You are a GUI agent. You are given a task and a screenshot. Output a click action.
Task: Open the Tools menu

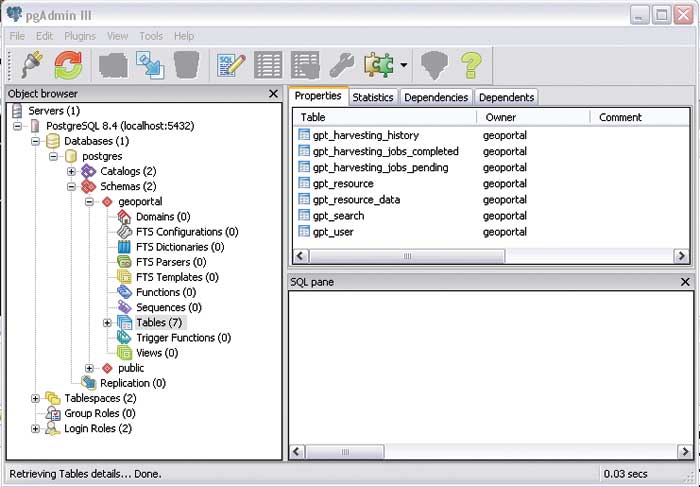(151, 36)
